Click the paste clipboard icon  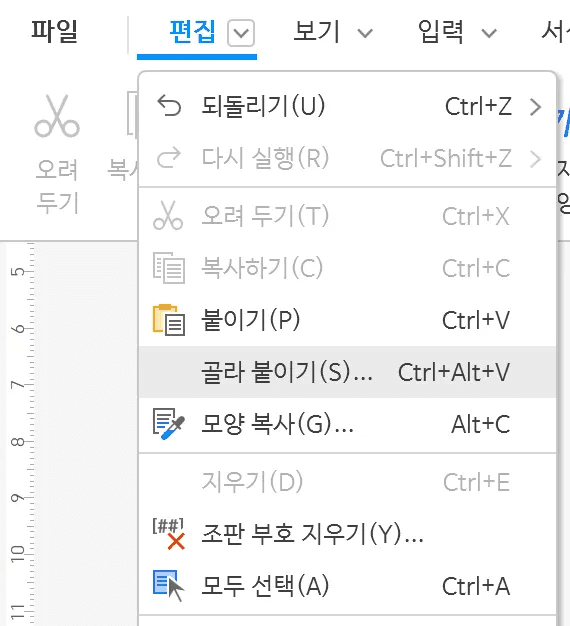(169, 320)
